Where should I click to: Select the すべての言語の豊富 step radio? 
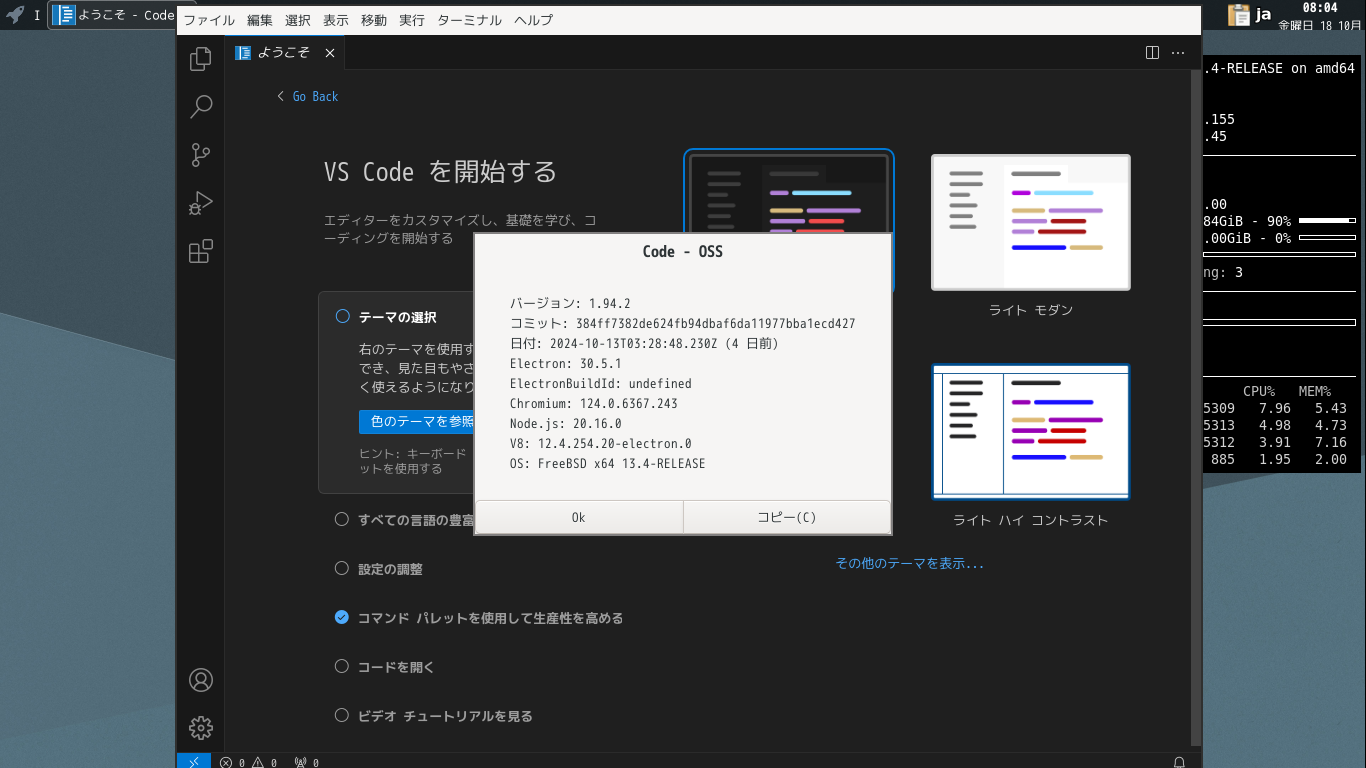pos(342,519)
